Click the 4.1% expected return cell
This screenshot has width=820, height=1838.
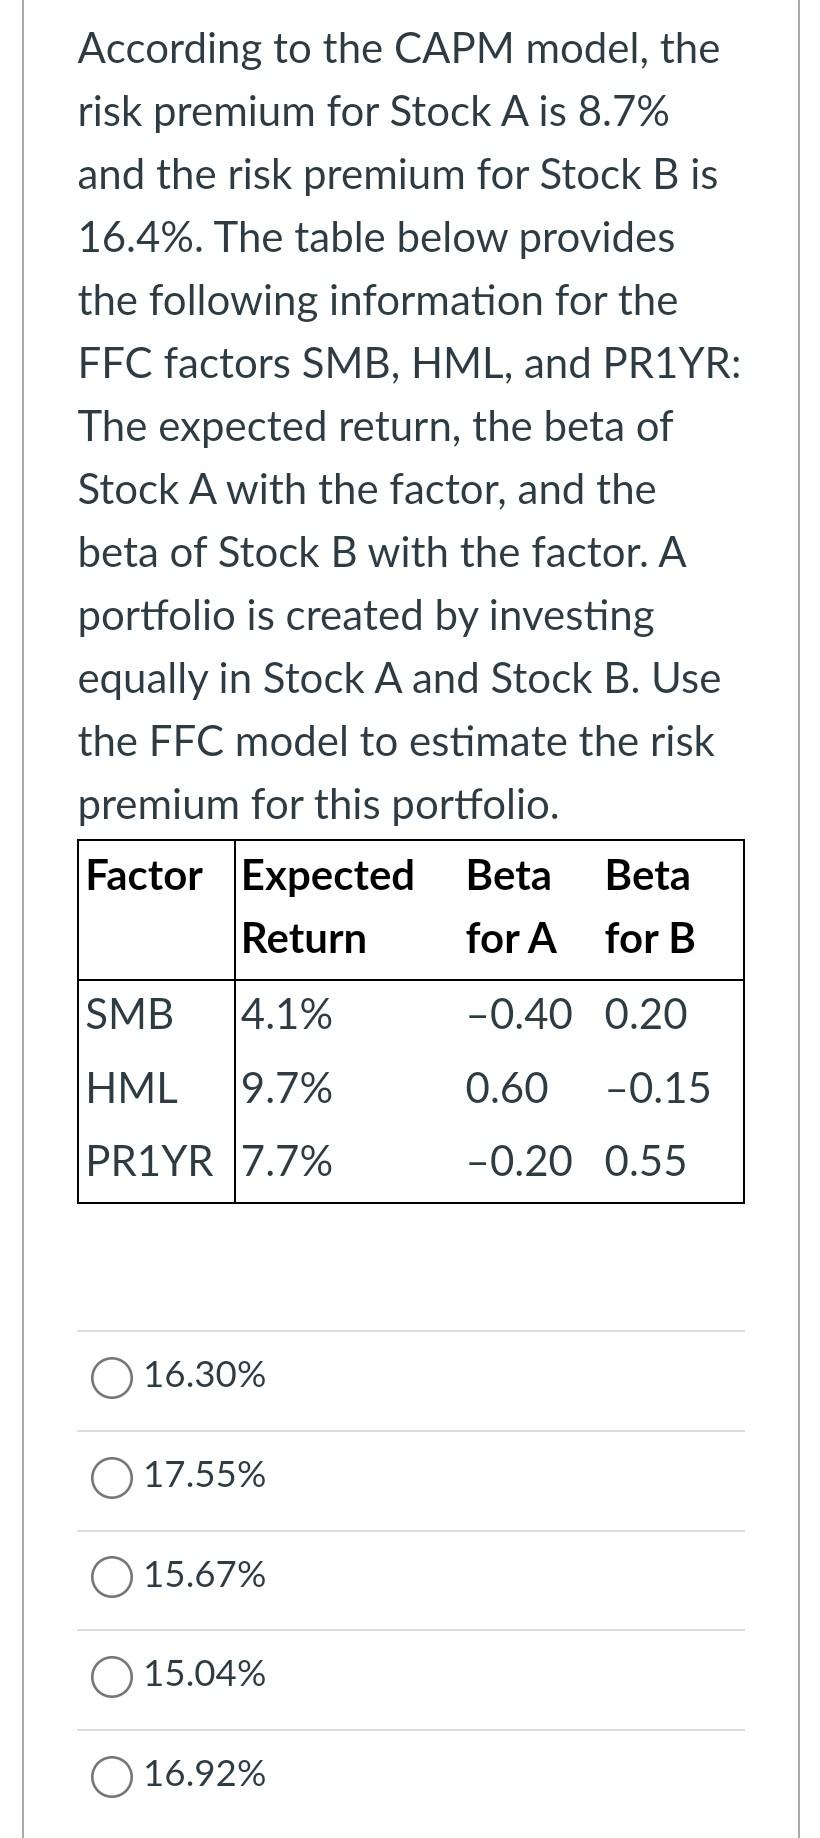(287, 1015)
